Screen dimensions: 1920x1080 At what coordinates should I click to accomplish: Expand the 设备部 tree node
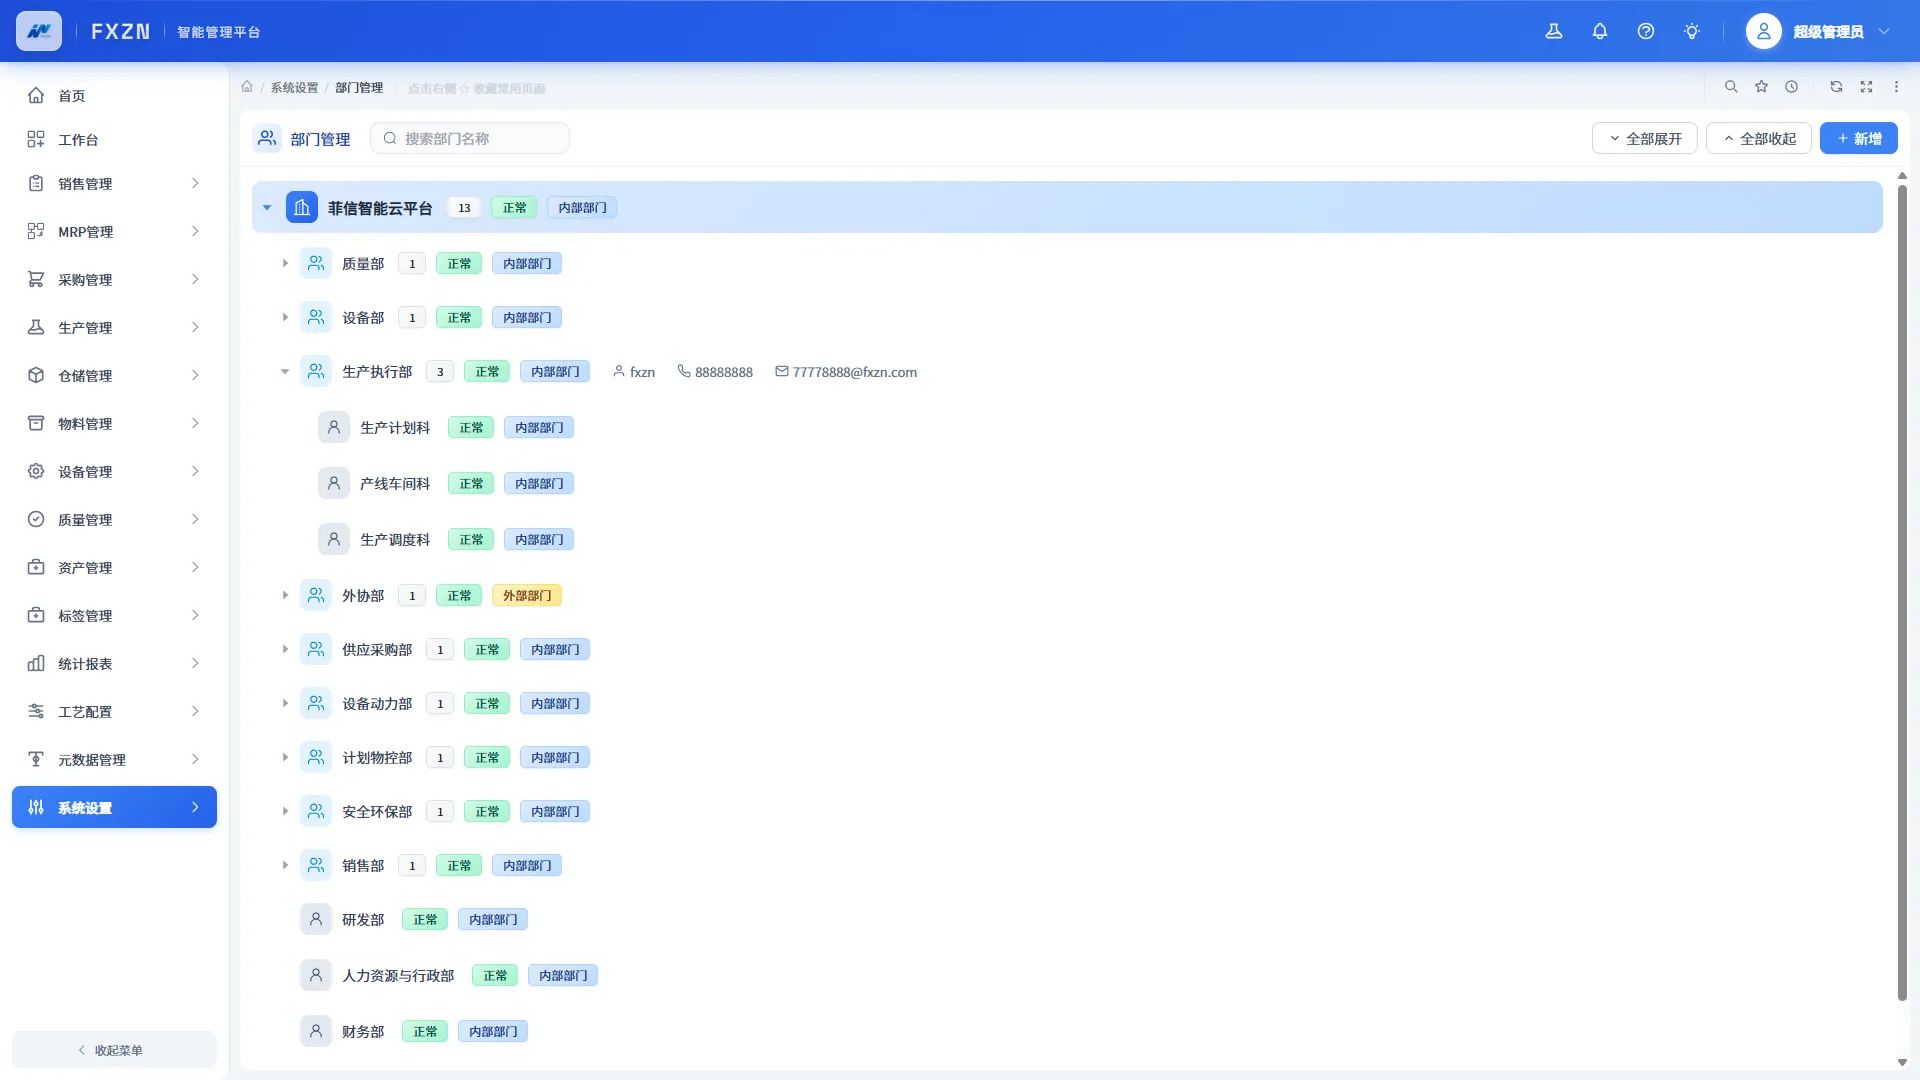coord(285,317)
